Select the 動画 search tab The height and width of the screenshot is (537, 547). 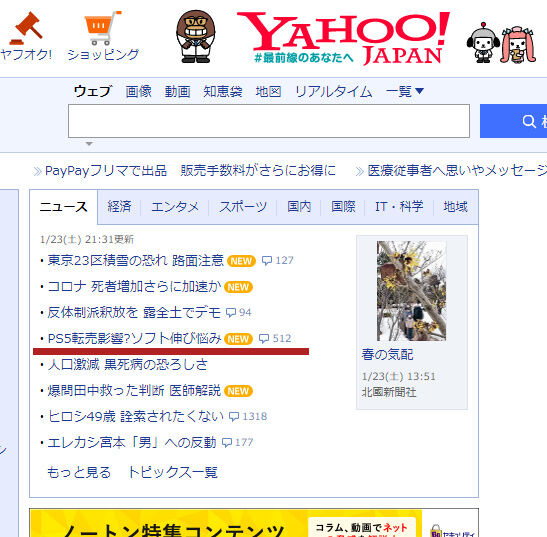click(x=178, y=91)
